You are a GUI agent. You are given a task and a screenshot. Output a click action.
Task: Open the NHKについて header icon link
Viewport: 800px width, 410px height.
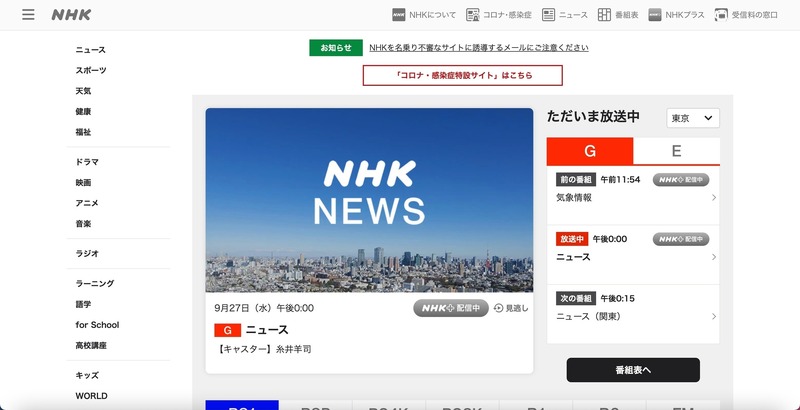pyautogui.click(x=399, y=15)
